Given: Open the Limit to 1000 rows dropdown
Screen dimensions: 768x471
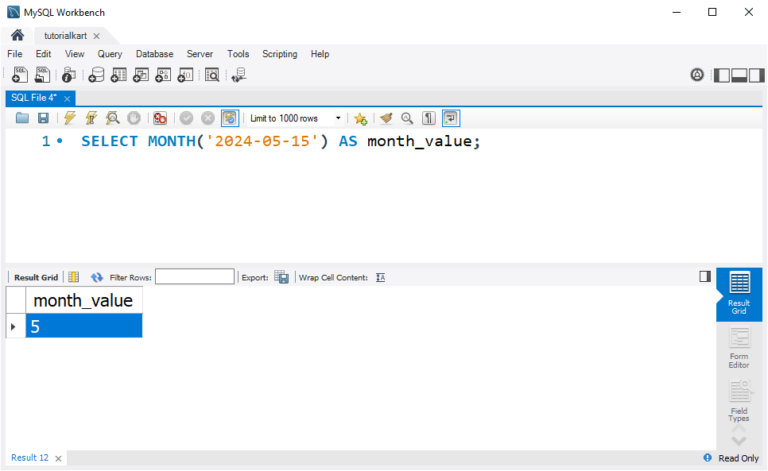Looking at the screenshot, I should (x=295, y=118).
